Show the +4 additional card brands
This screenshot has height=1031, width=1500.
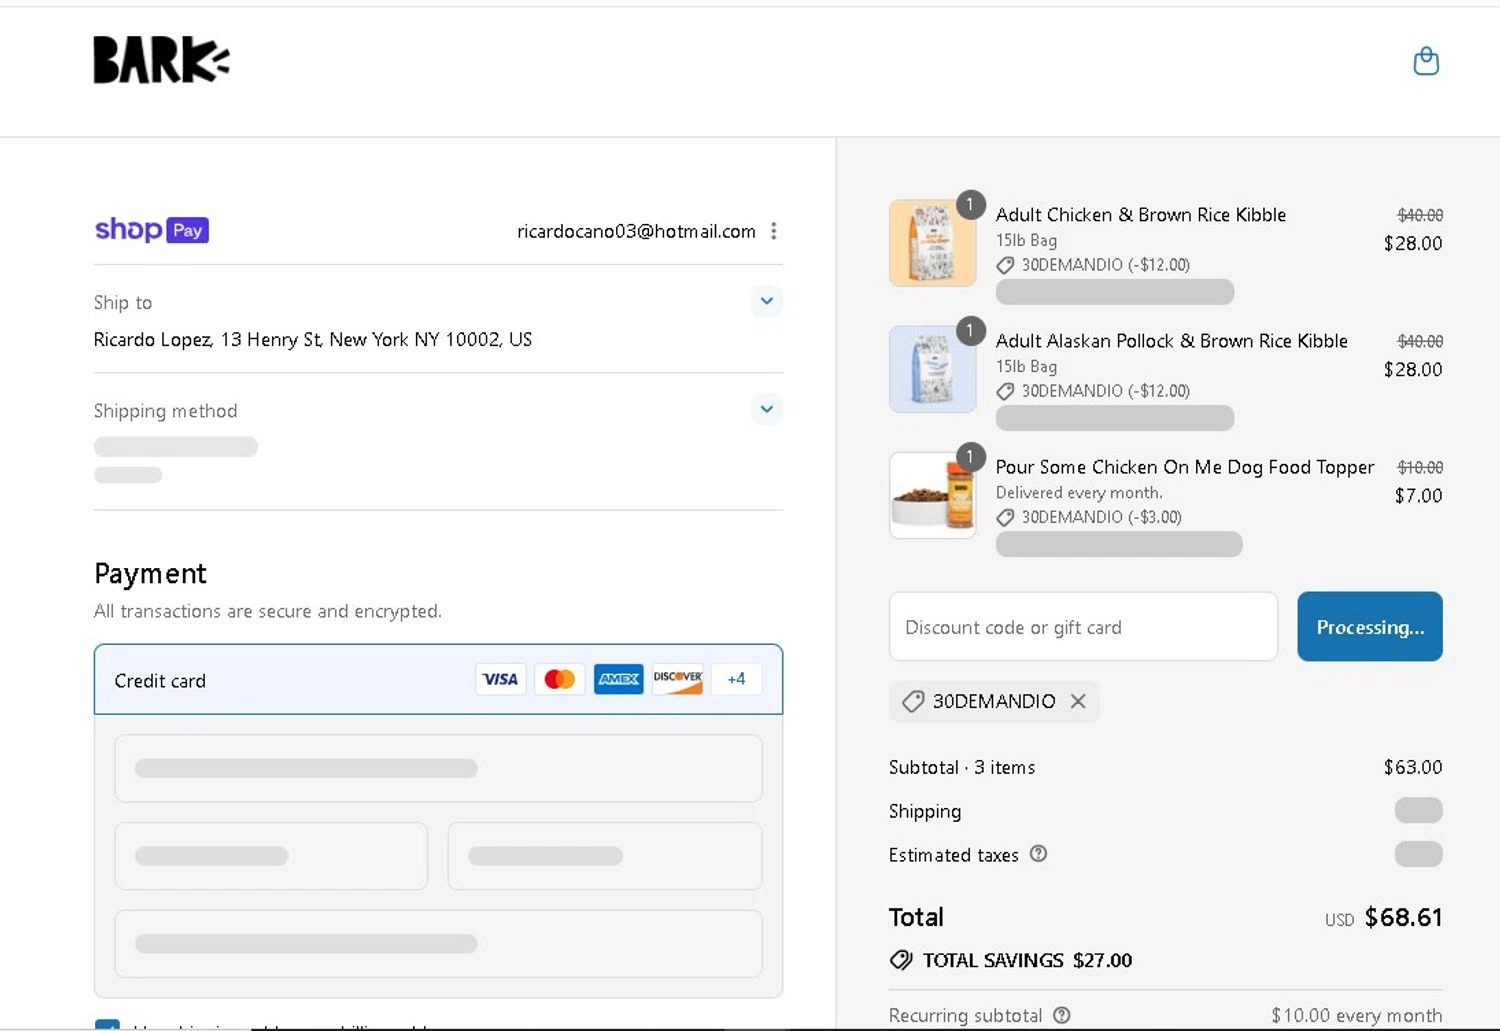[x=737, y=679]
